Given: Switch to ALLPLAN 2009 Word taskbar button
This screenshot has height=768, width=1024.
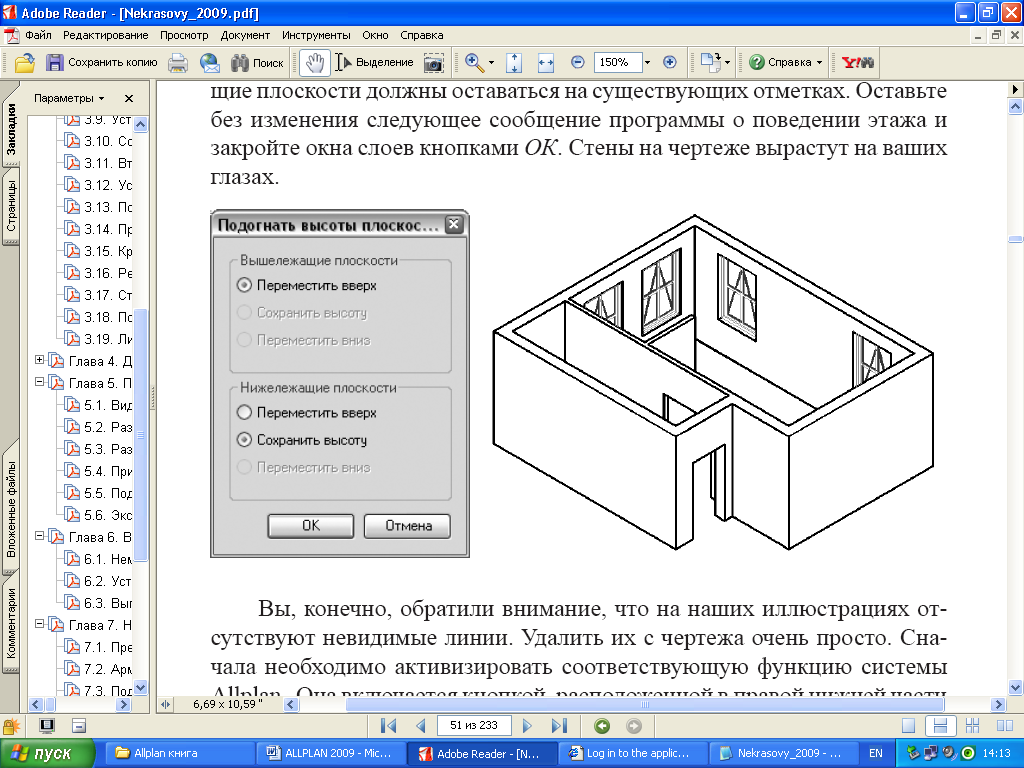Looking at the screenshot, I should point(332,754).
